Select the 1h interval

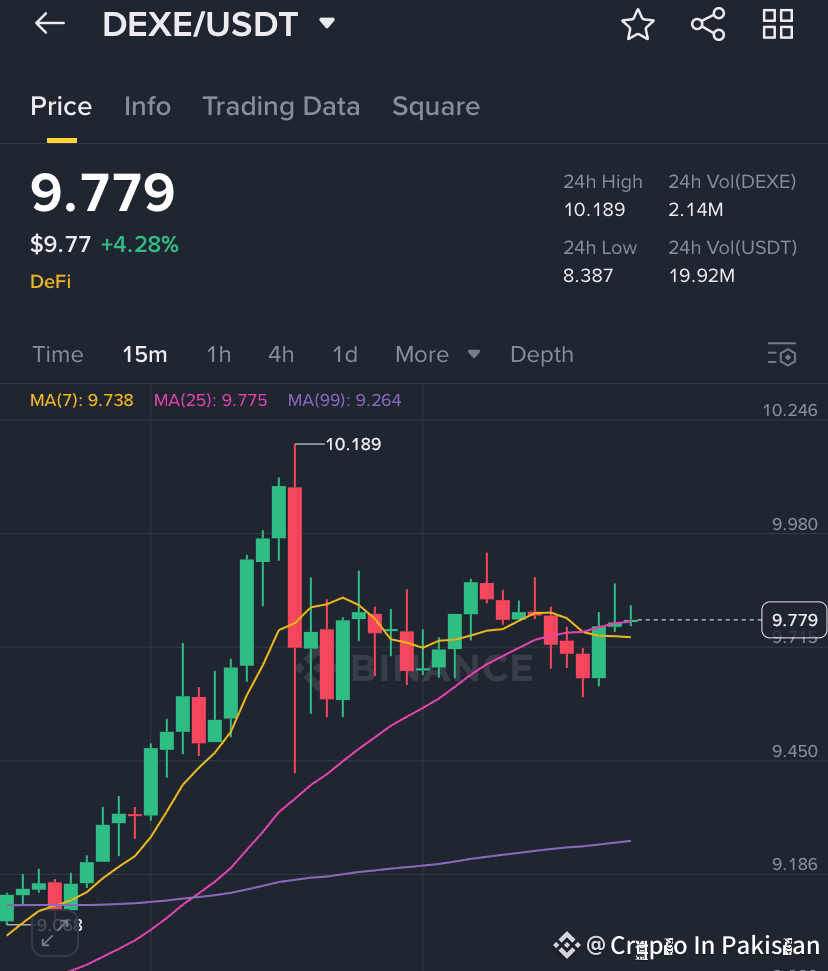[x=219, y=354]
